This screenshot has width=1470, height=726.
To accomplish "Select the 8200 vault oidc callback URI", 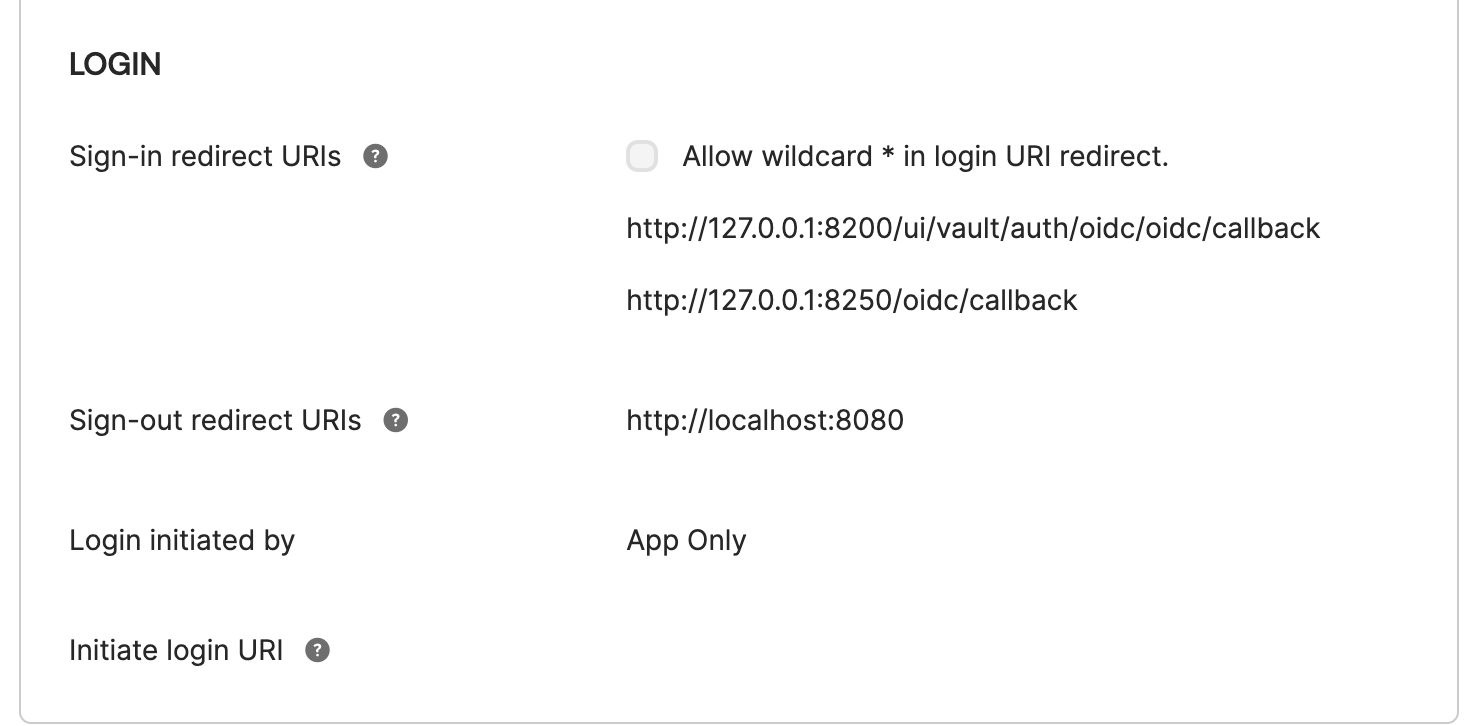I will [x=973, y=229].
